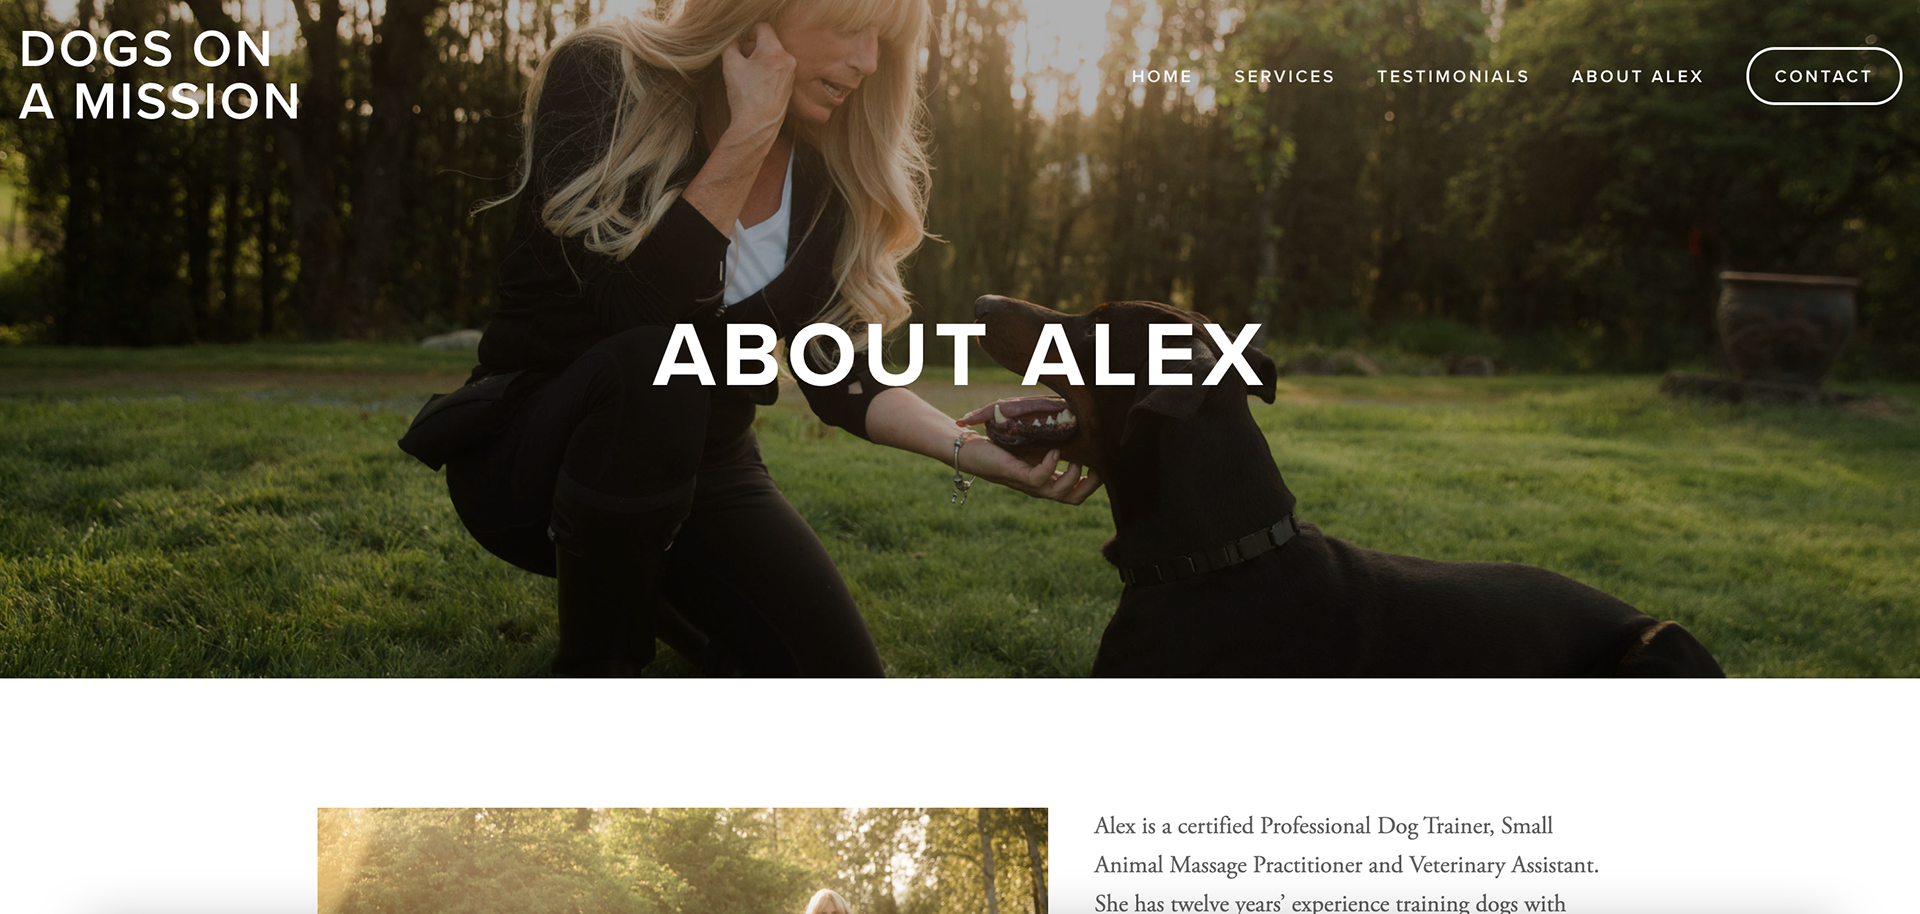
Task: Select About Alex in top navigation
Action: tap(1637, 76)
